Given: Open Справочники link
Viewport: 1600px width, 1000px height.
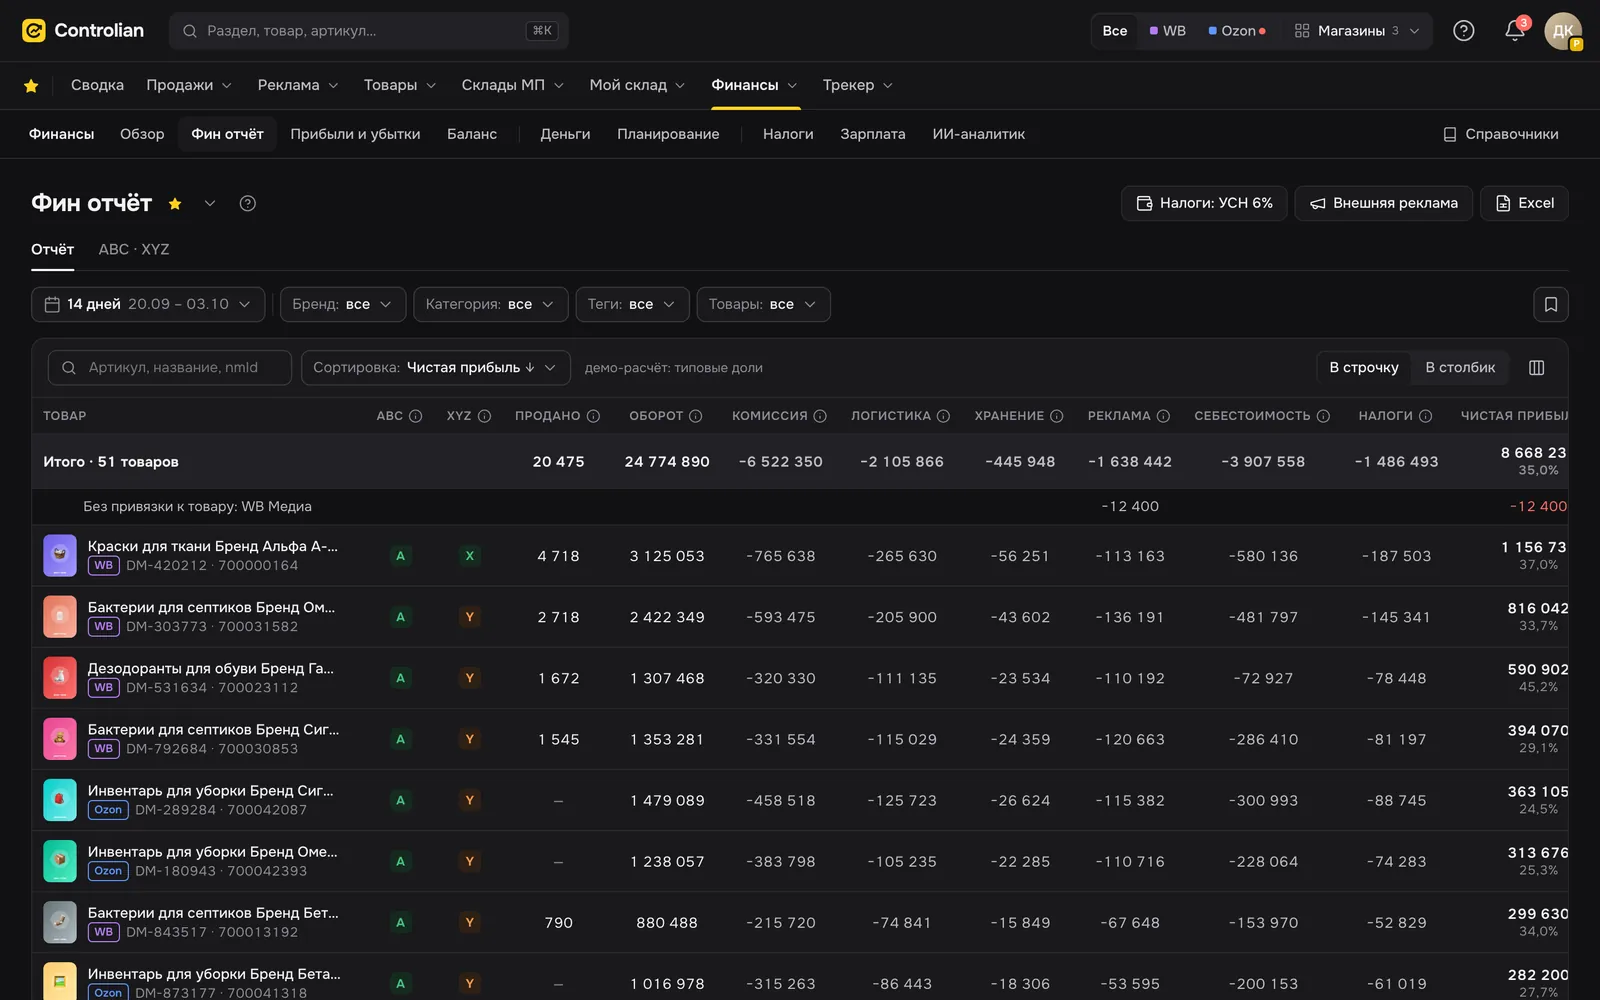Looking at the screenshot, I should point(1500,134).
